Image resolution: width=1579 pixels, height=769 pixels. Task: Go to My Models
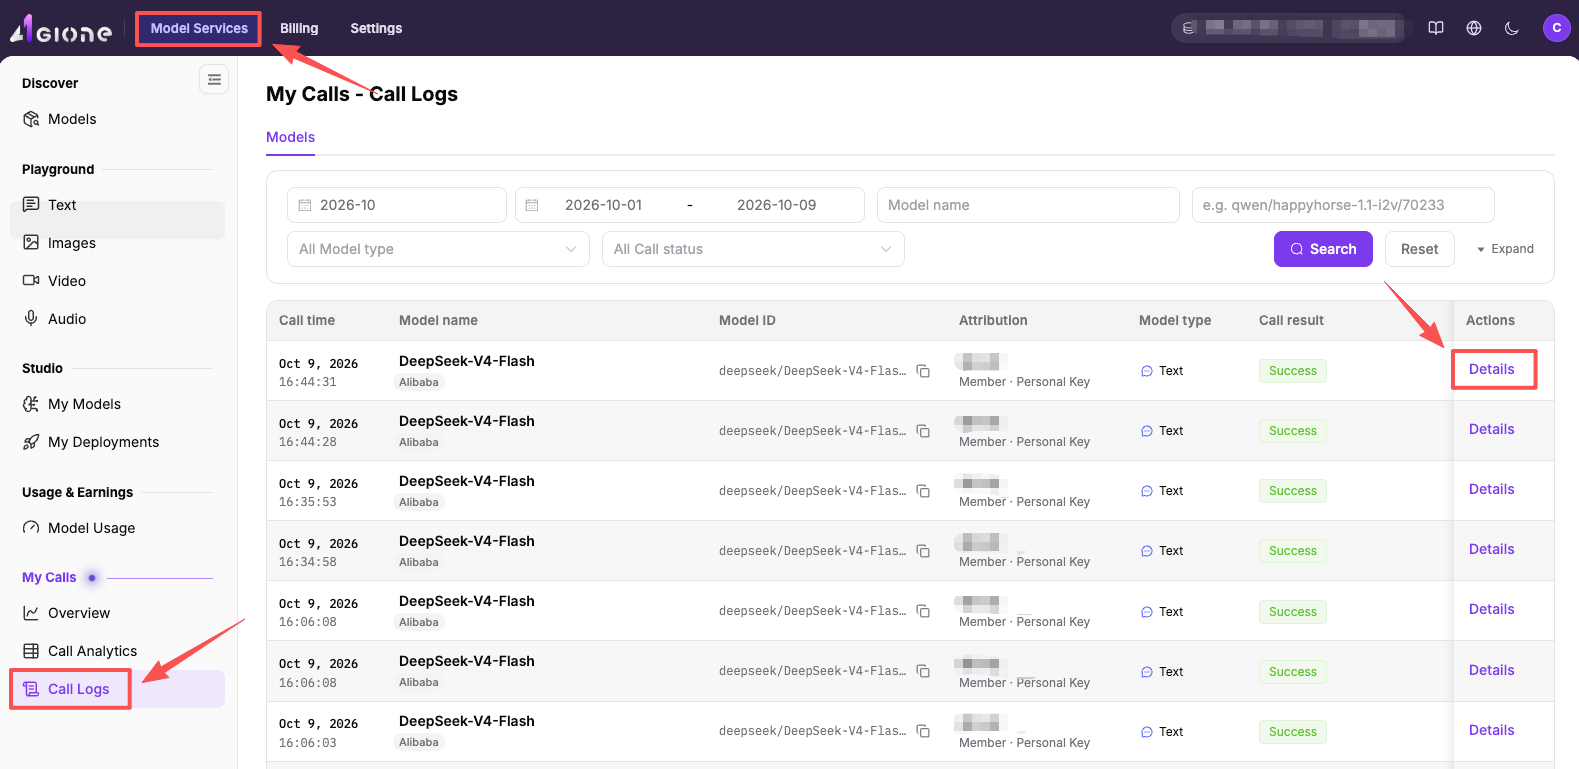click(x=118, y=404)
